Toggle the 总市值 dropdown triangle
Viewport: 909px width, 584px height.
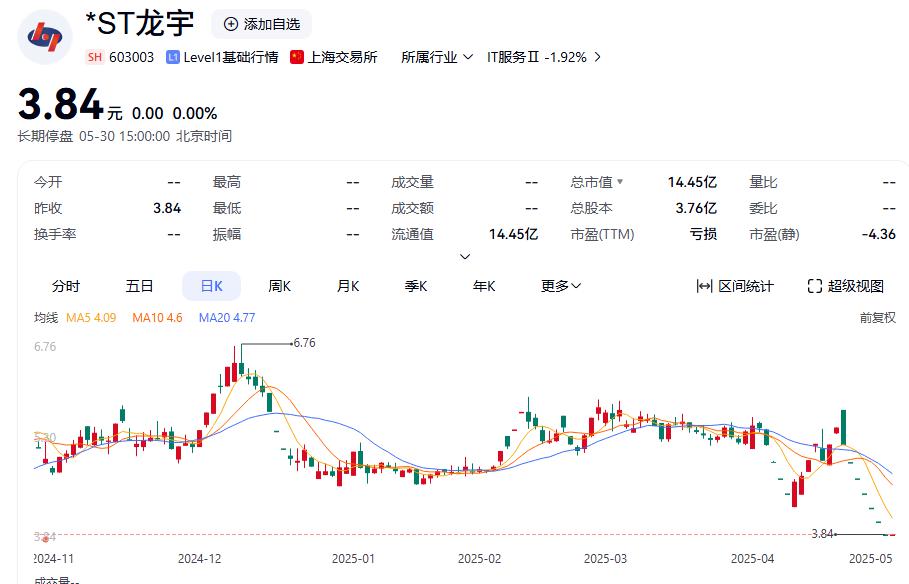(x=620, y=182)
